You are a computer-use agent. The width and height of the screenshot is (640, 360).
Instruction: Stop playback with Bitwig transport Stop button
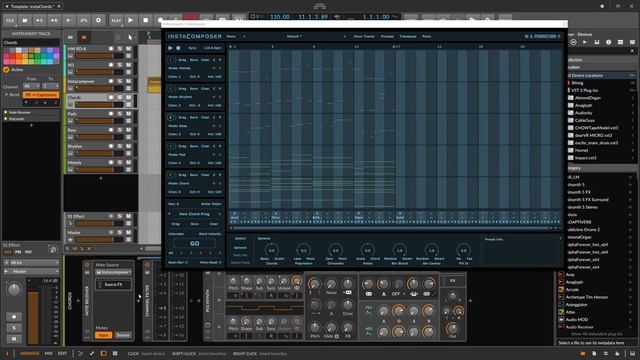coord(146,20)
